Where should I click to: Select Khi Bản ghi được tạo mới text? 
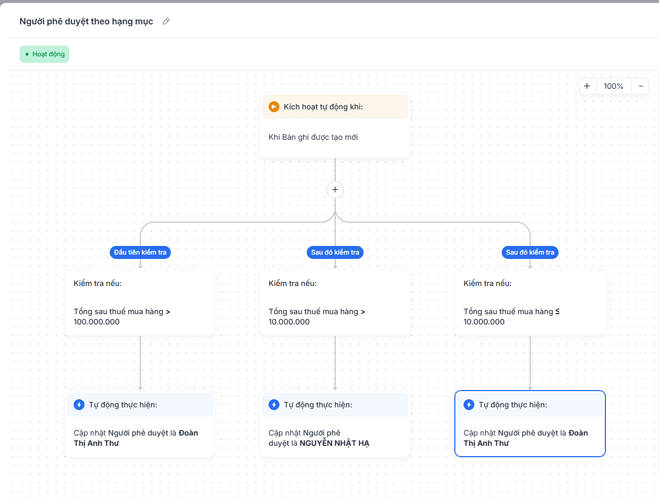click(x=313, y=137)
